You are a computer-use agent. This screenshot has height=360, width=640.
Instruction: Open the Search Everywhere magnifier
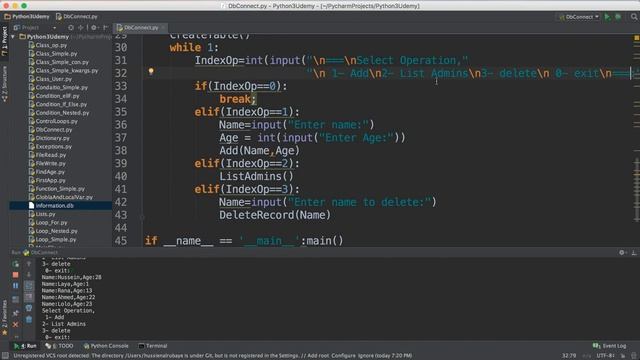click(x=634, y=17)
